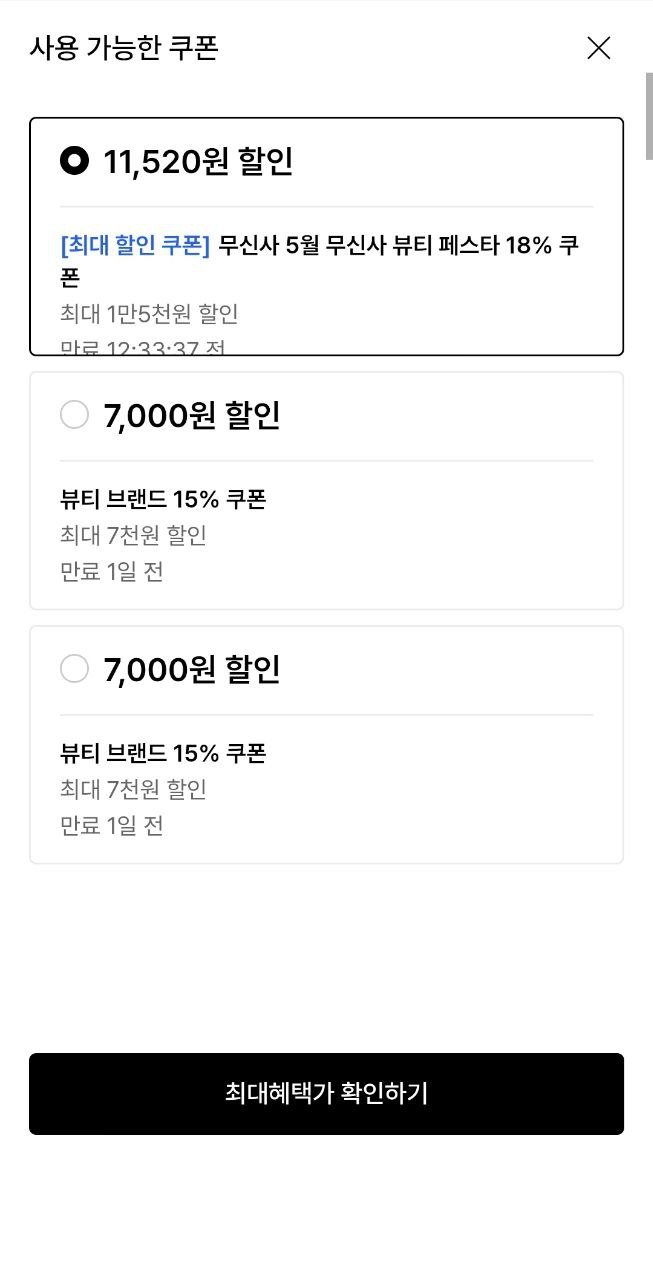The height and width of the screenshot is (1280, 653).
Task: Click the 사용 가능한 쿠폰 header title
Action: click(x=124, y=48)
